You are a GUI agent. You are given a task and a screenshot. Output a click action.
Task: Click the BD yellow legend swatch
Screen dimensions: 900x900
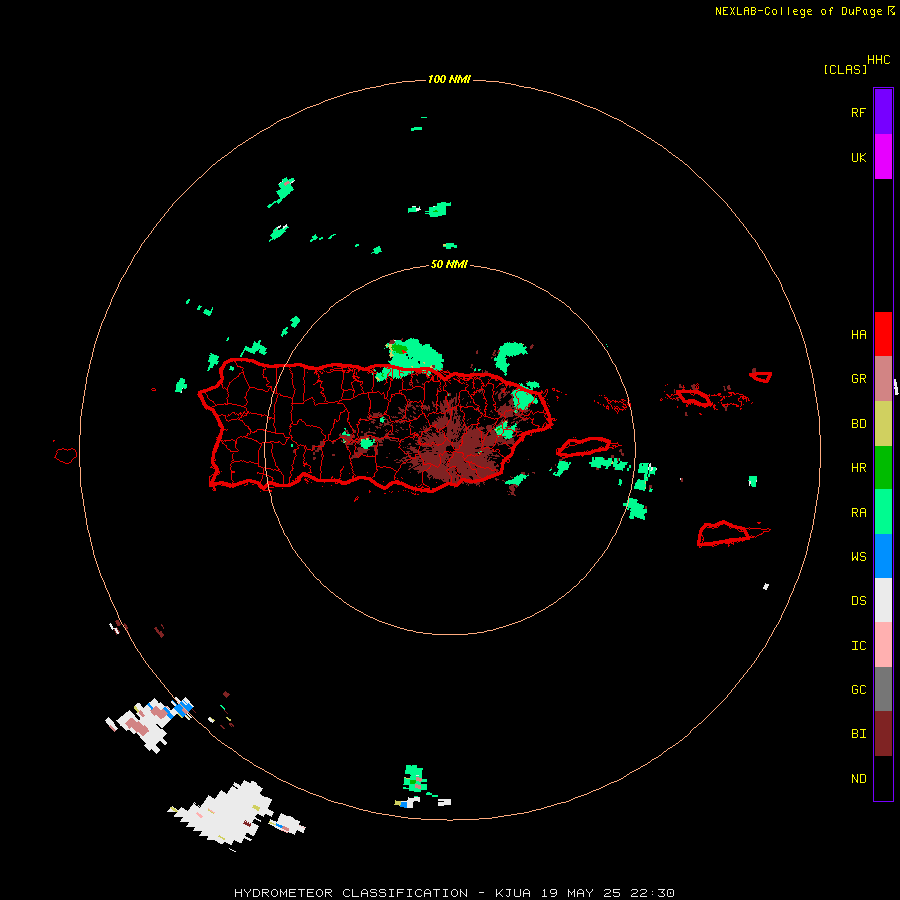(x=883, y=424)
